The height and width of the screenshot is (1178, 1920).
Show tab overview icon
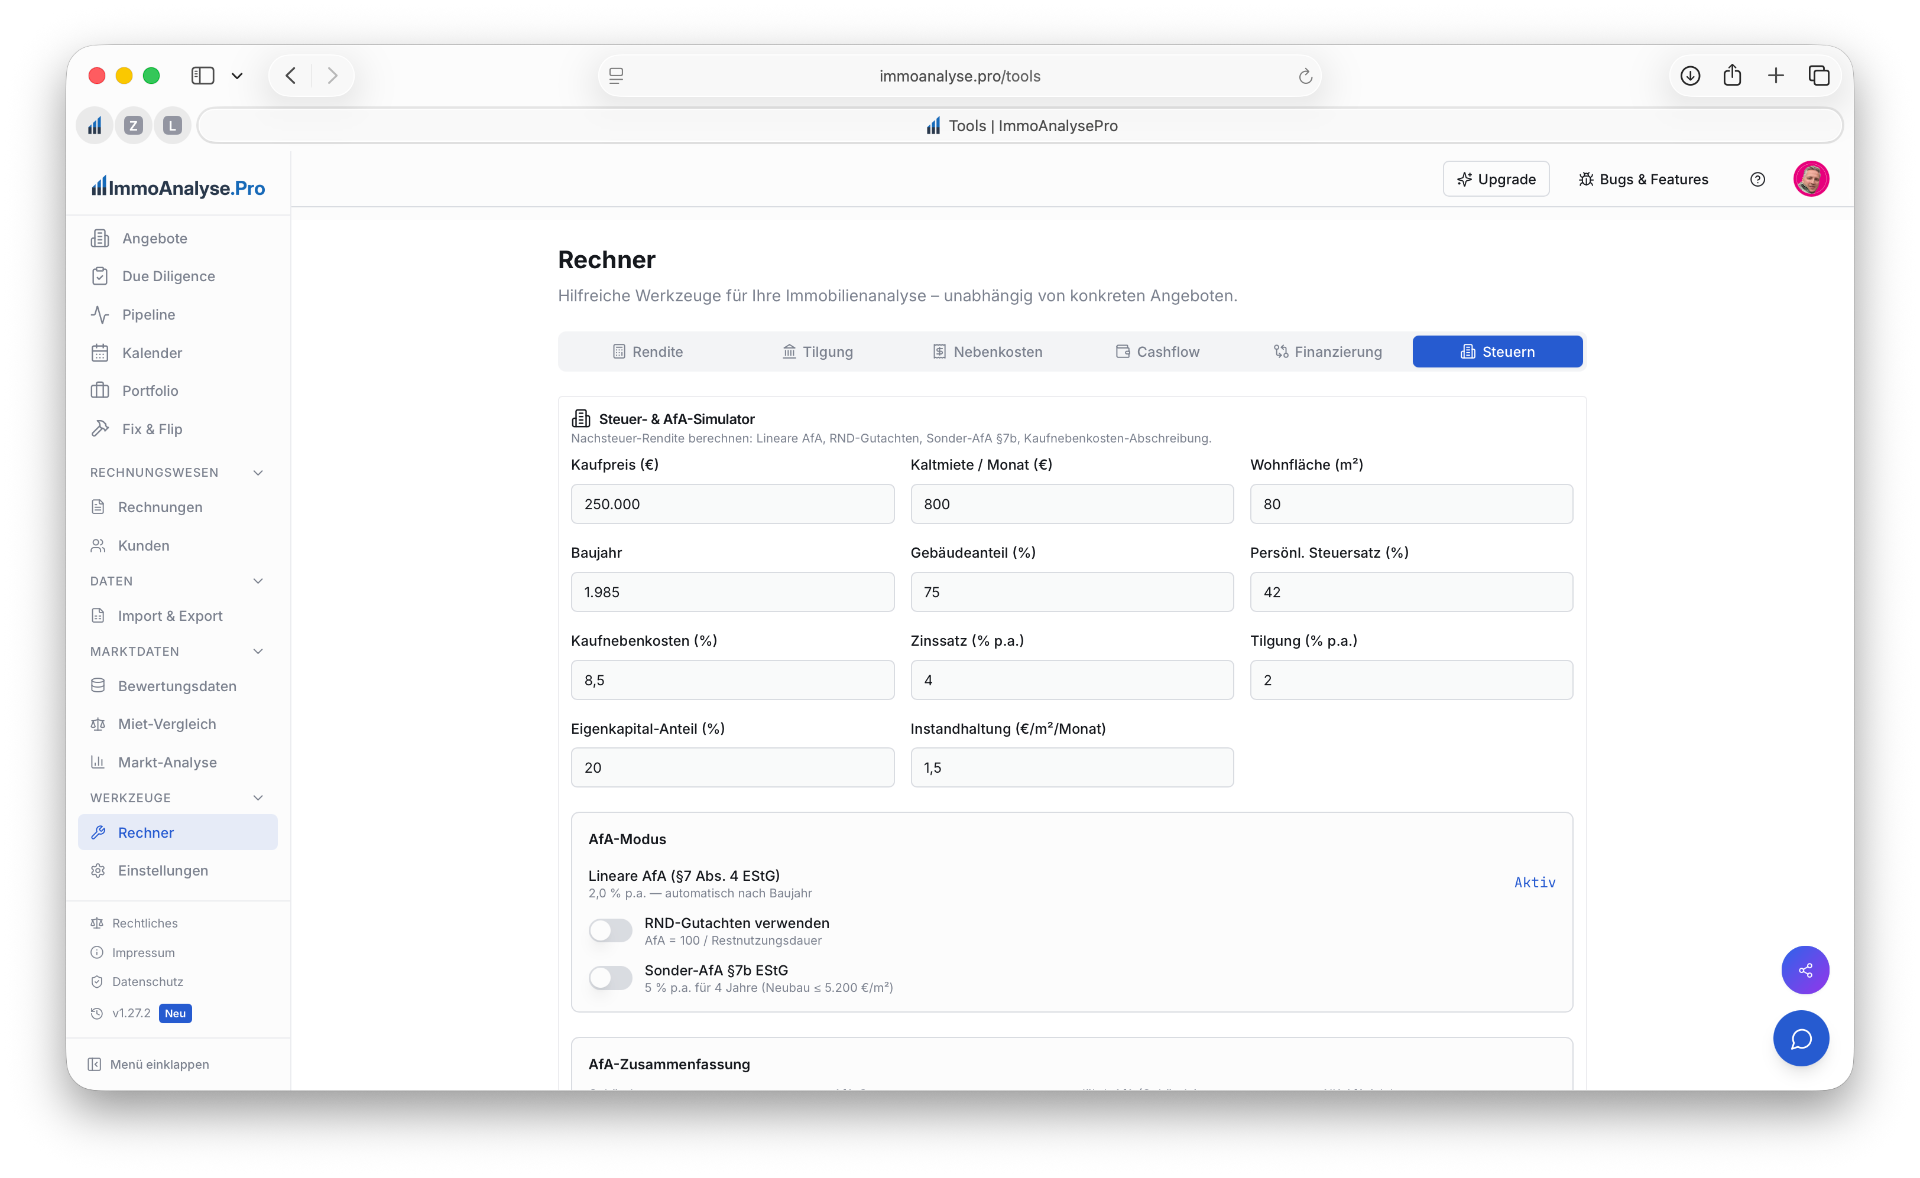tap(1819, 75)
